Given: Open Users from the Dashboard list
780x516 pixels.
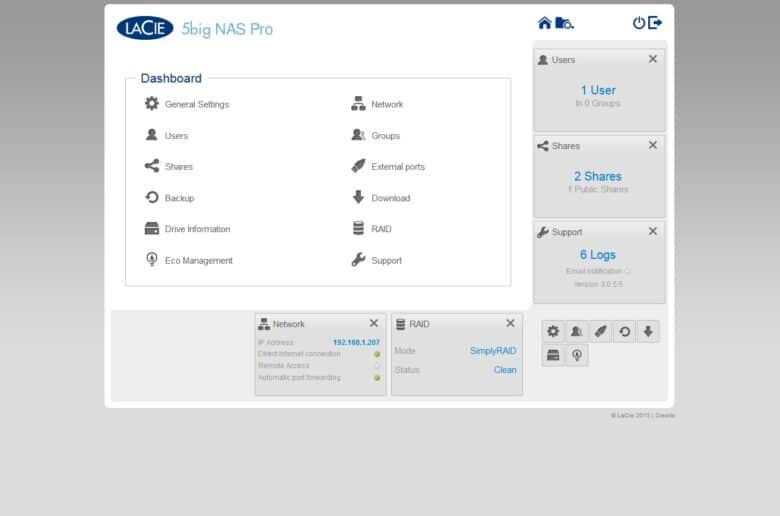Looking at the screenshot, I should [x=167, y=135].
